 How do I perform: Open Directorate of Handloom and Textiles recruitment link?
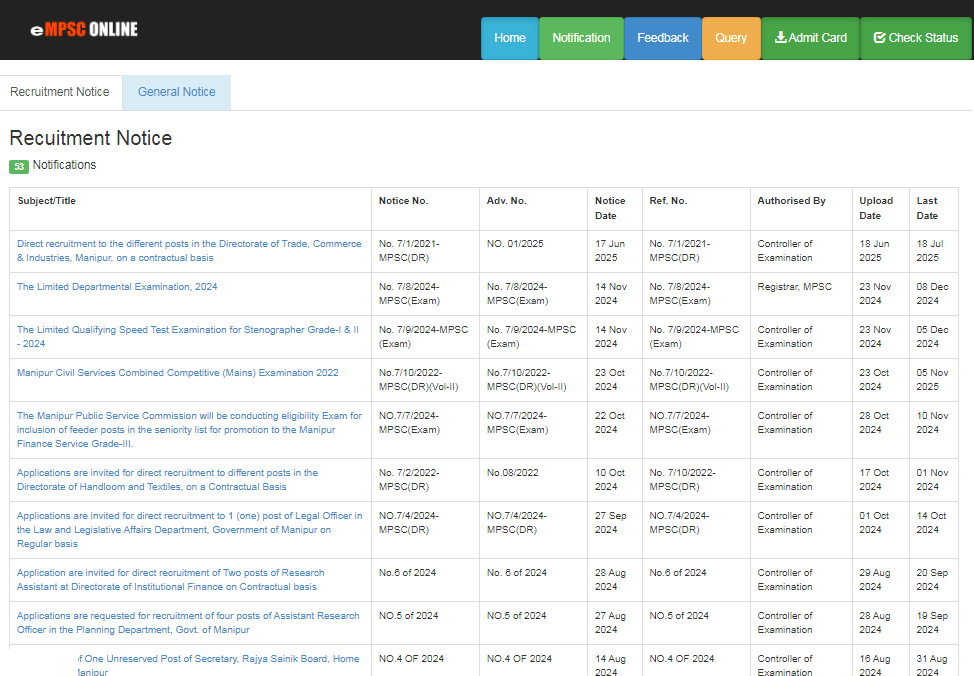(167, 480)
